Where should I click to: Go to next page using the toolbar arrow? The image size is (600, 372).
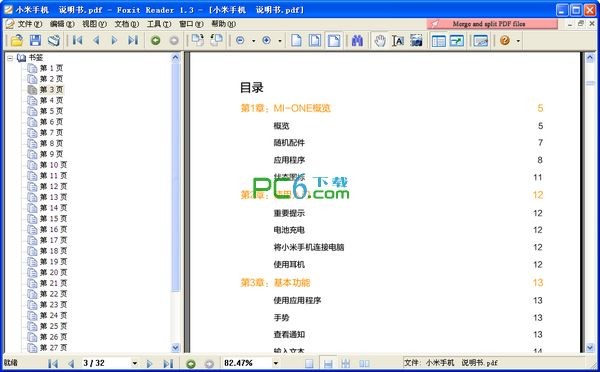[114, 40]
